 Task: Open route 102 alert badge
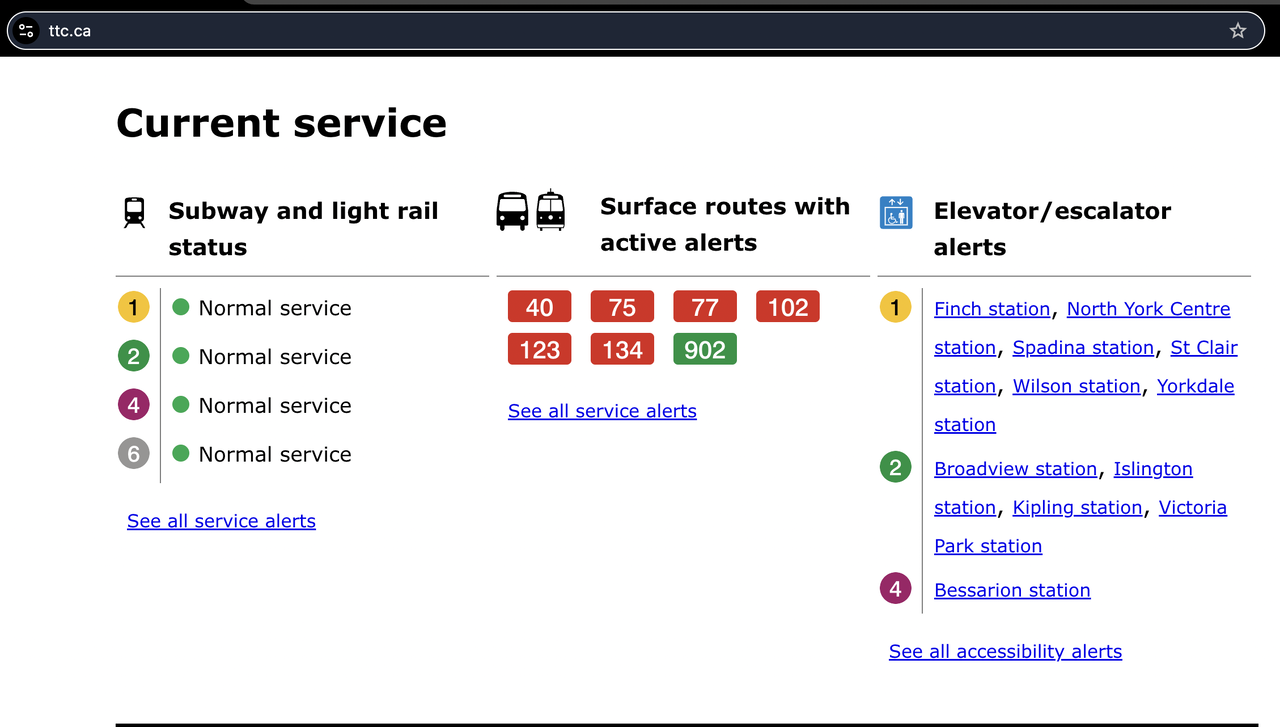pos(787,307)
